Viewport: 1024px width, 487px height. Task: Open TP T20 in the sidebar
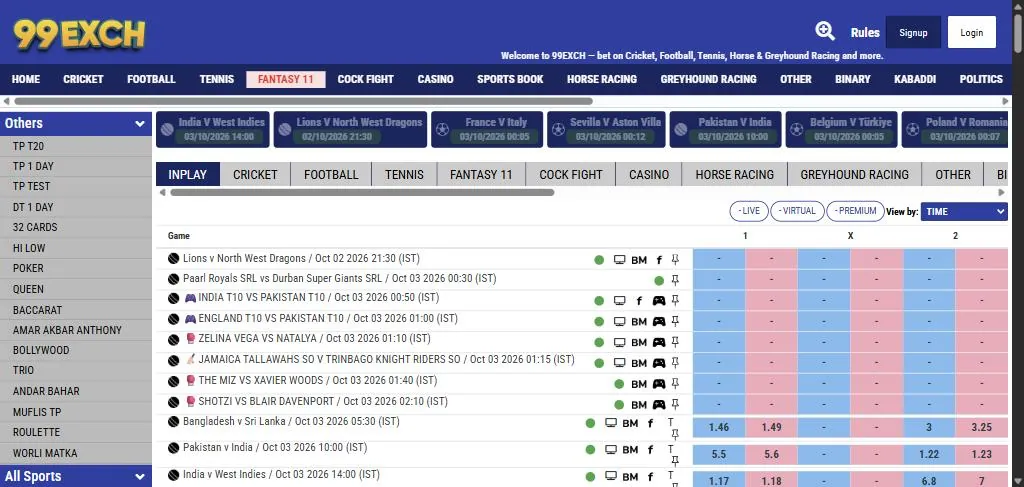point(76,146)
